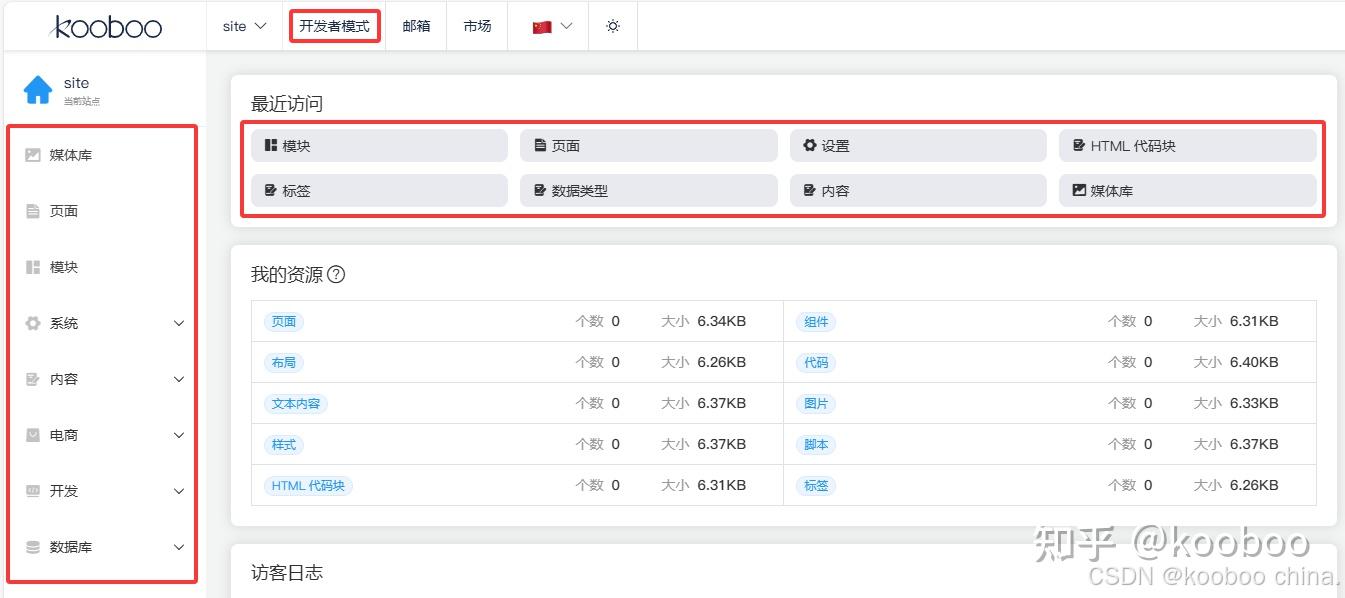Expand the 数据库 section in sidebar
The image size is (1345, 598).
100,547
